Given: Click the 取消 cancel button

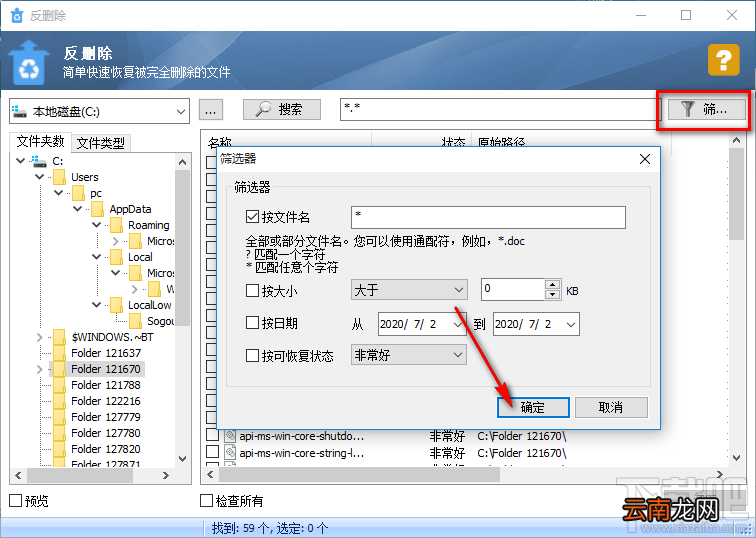Looking at the screenshot, I should point(611,407).
